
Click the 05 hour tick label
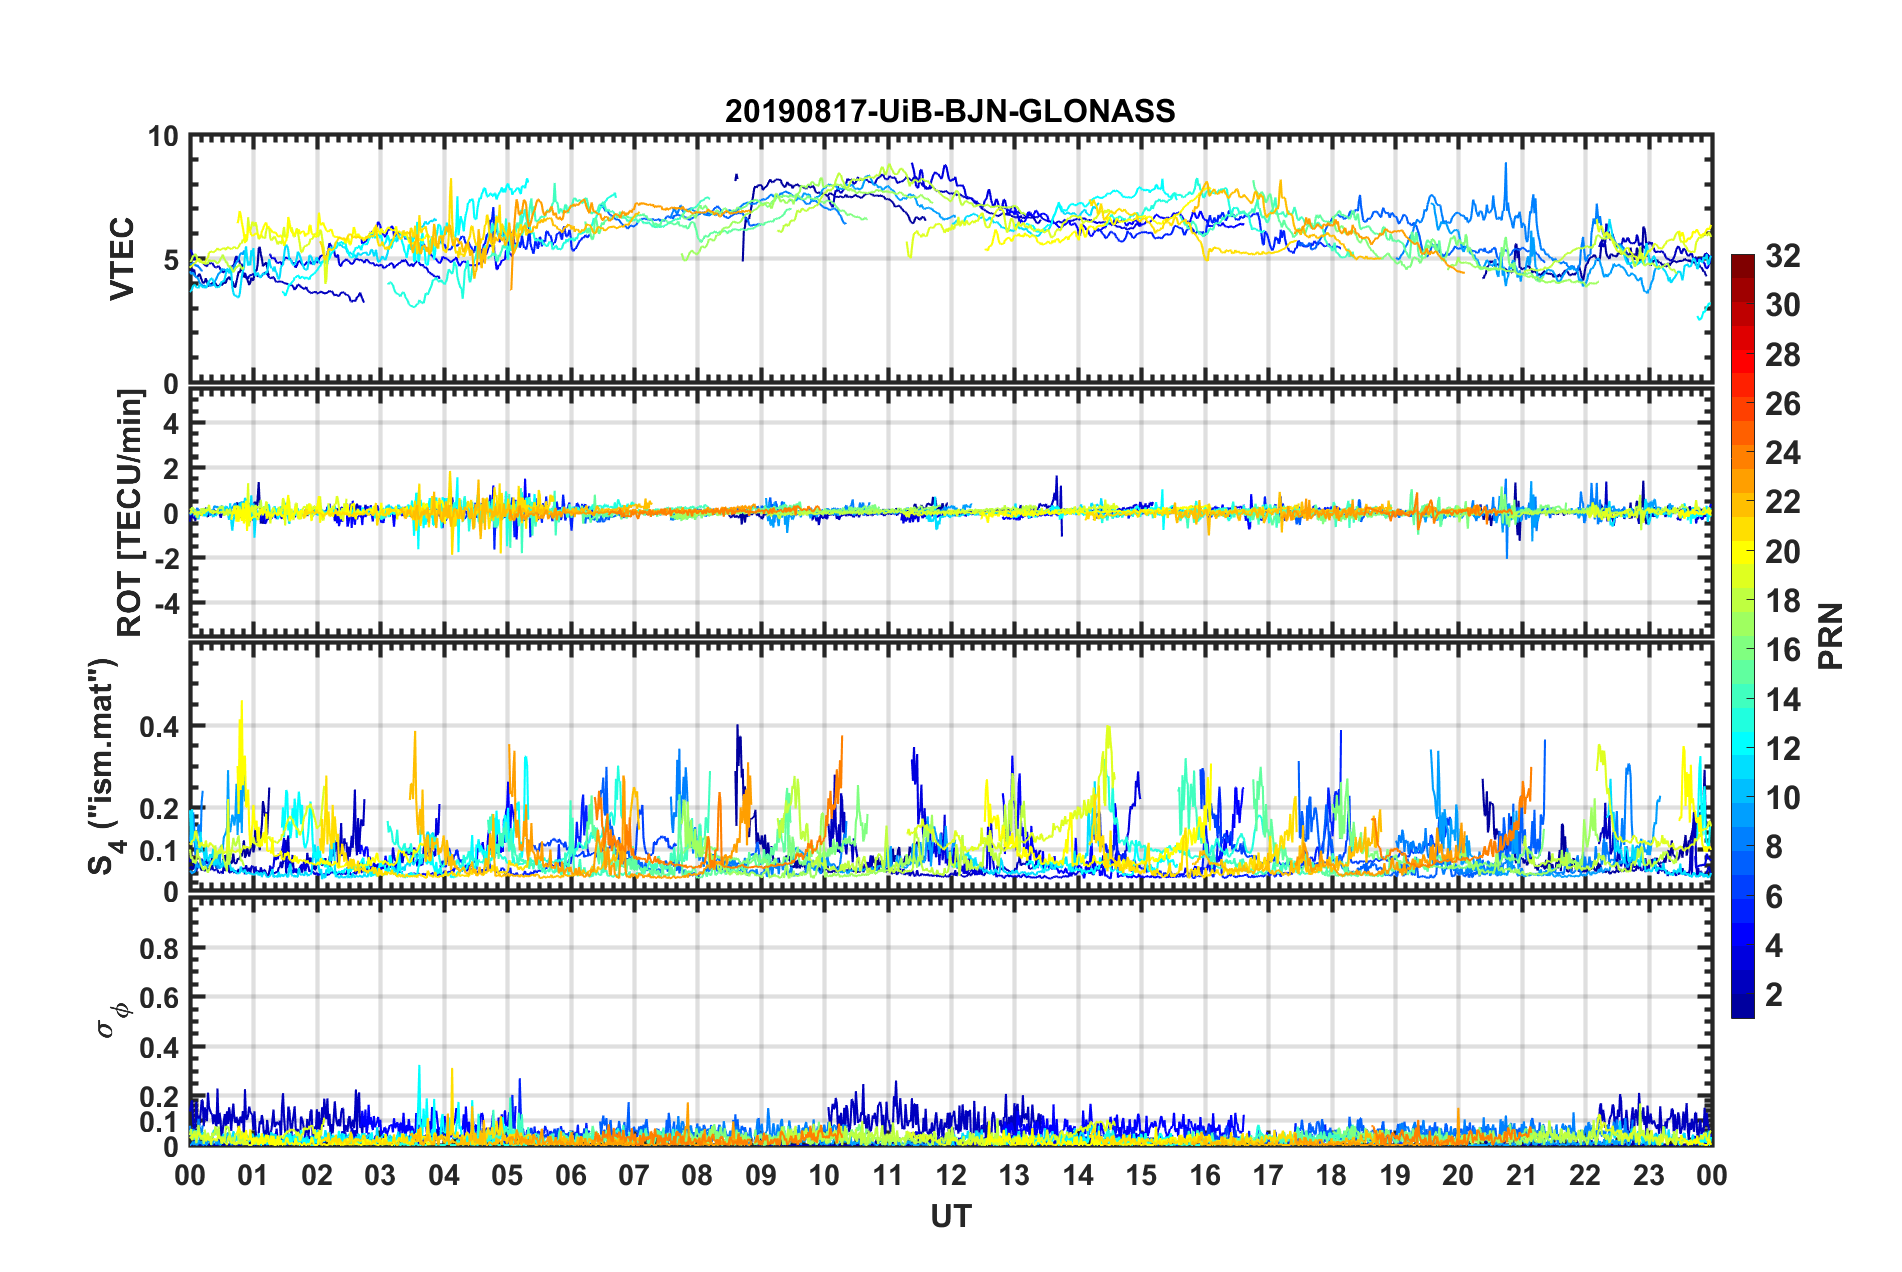point(507,1175)
